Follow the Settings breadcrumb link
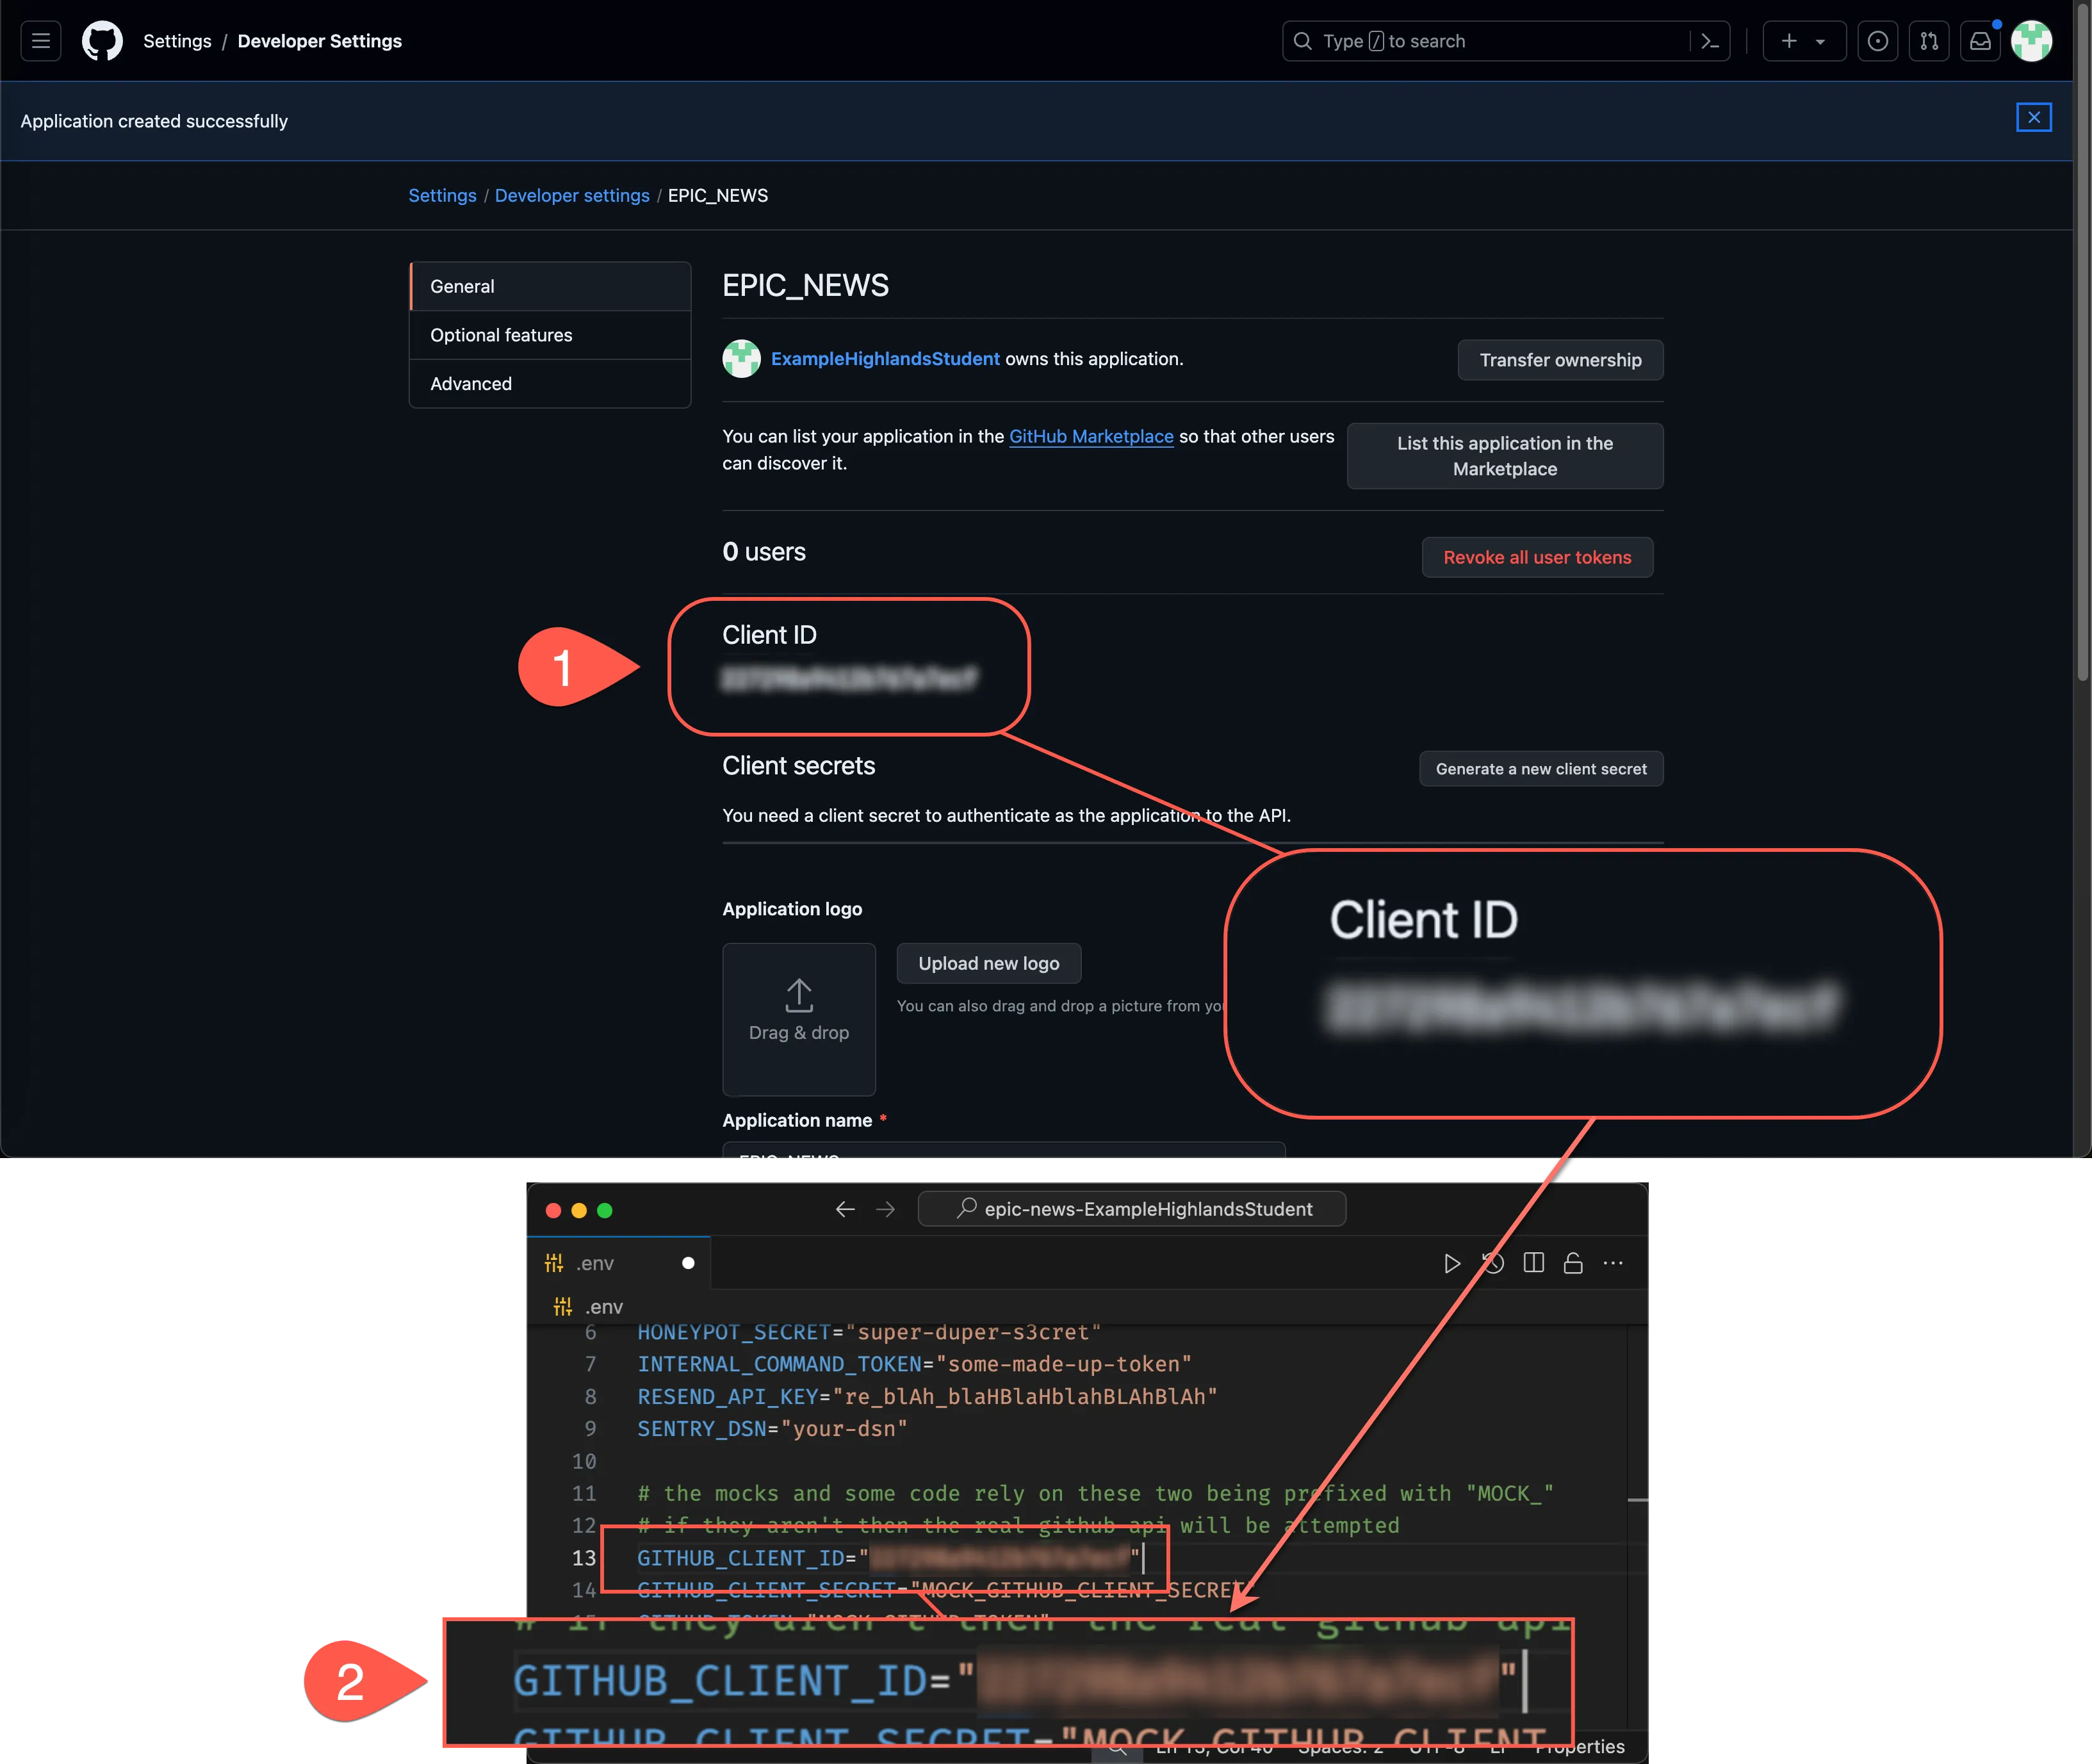Viewport: 2092px width, 1764px height. pyautogui.click(x=442, y=195)
